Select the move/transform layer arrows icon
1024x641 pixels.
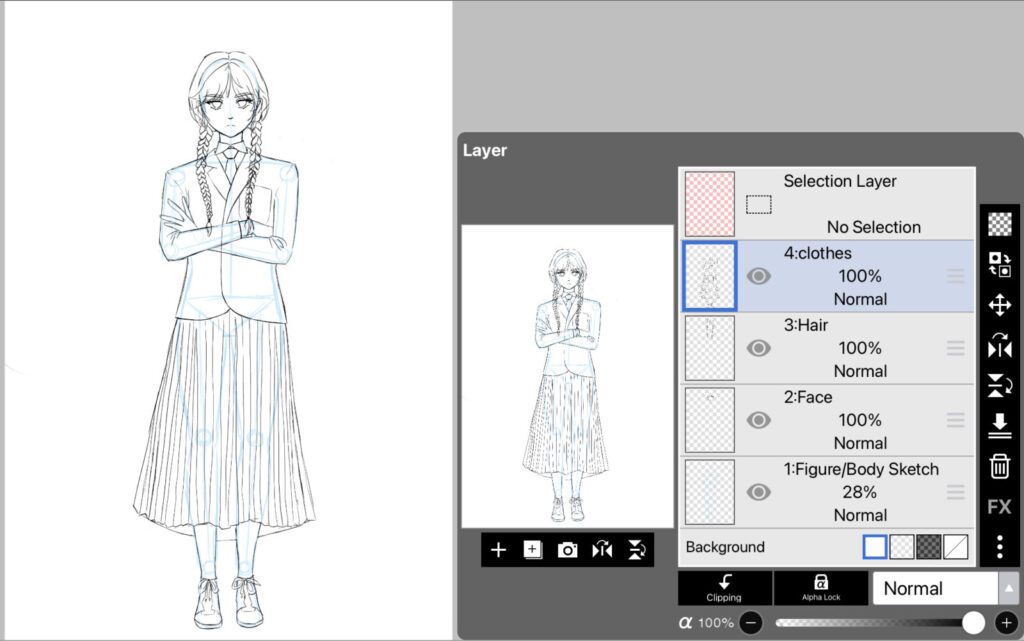[999, 305]
